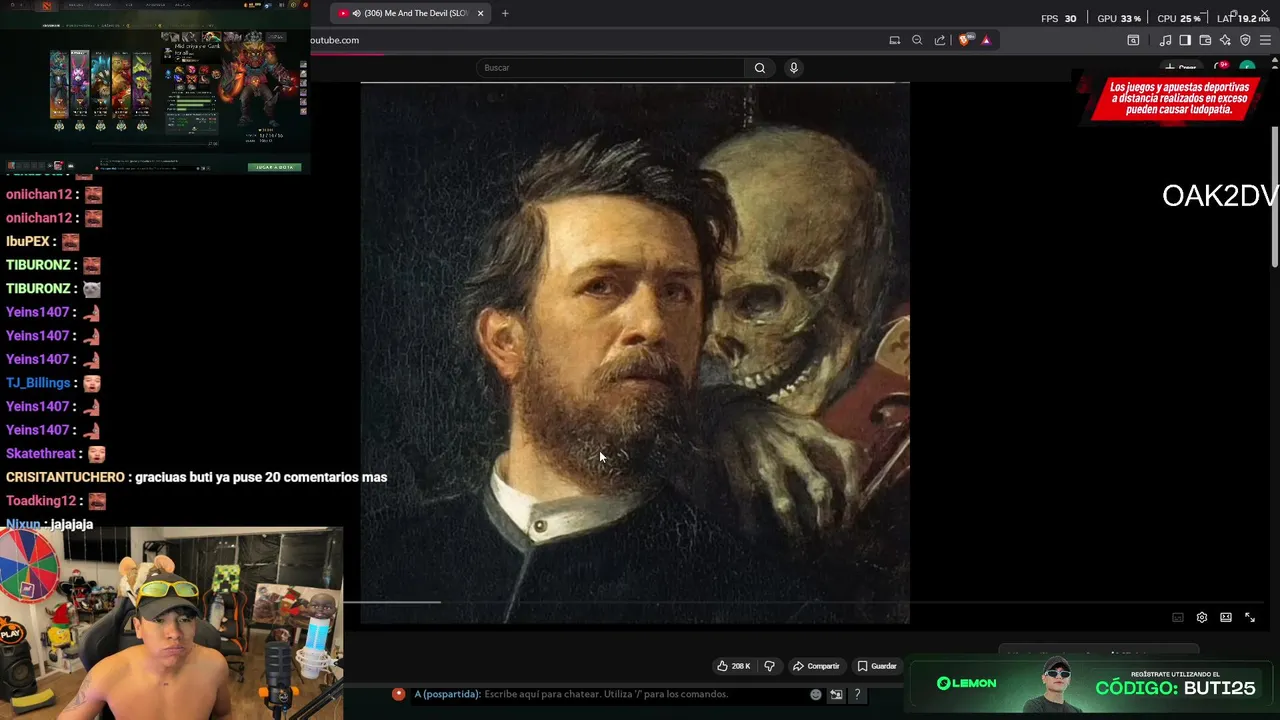Enter fullscreen on the video player
Viewport: 1280px width, 720px height.
point(1250,618)
